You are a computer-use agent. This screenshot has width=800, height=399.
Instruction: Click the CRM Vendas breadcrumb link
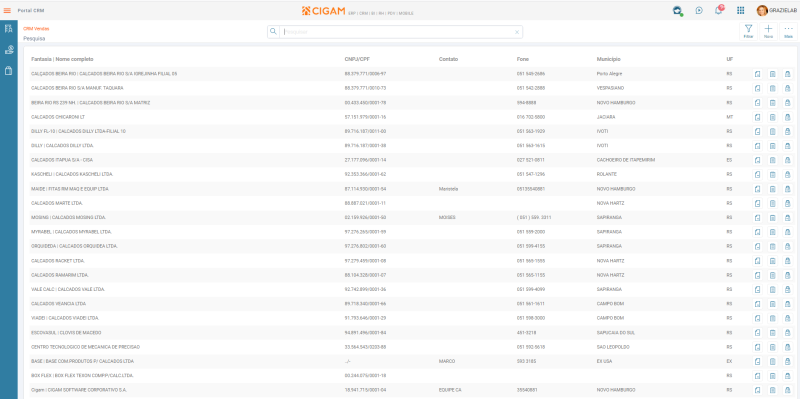36,29
